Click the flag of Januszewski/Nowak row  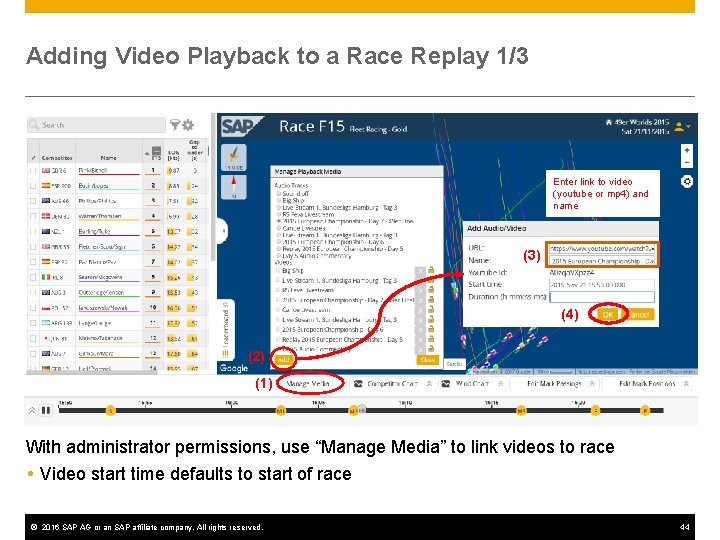[x=45, y=308]
